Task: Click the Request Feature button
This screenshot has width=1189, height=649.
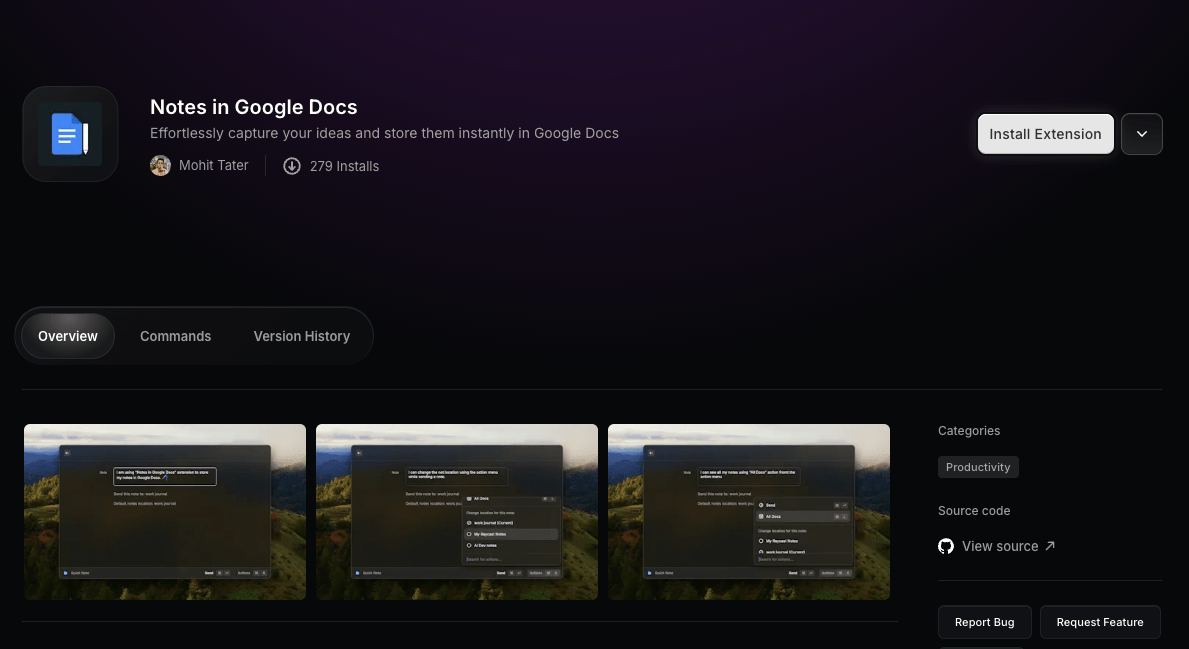Action: coord(1100,622)
